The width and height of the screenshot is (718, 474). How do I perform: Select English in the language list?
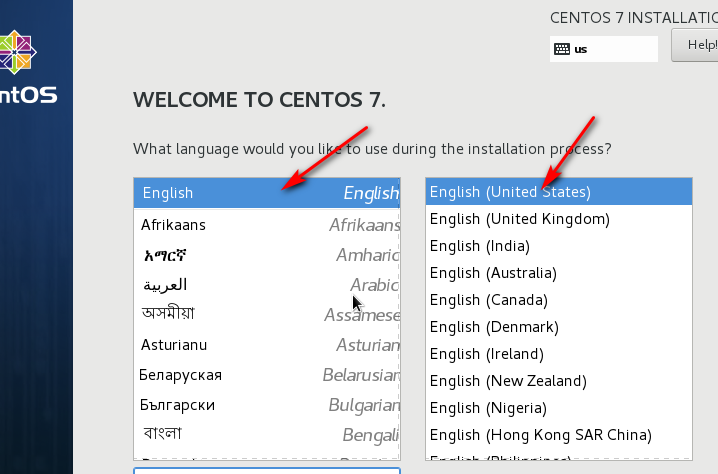[267, 193]
